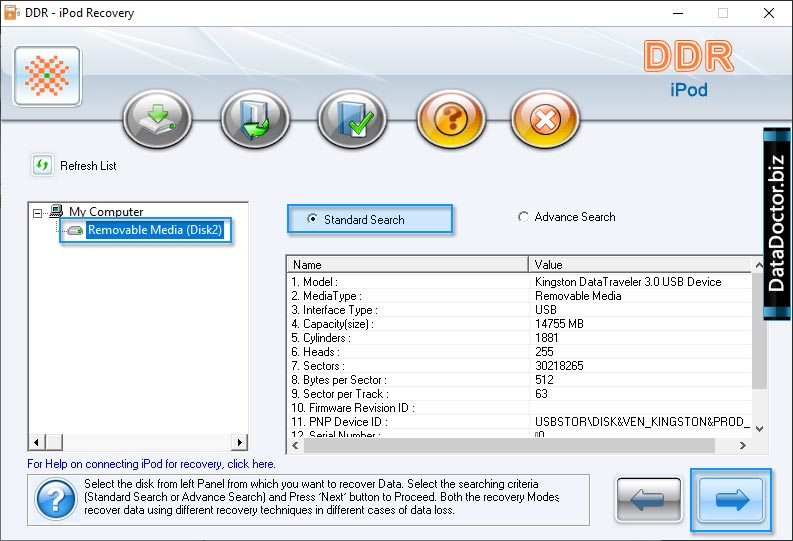The image size is (793, 541).
Task: Collapse the My Computer tree node
Action: click(x=37, y=213)
